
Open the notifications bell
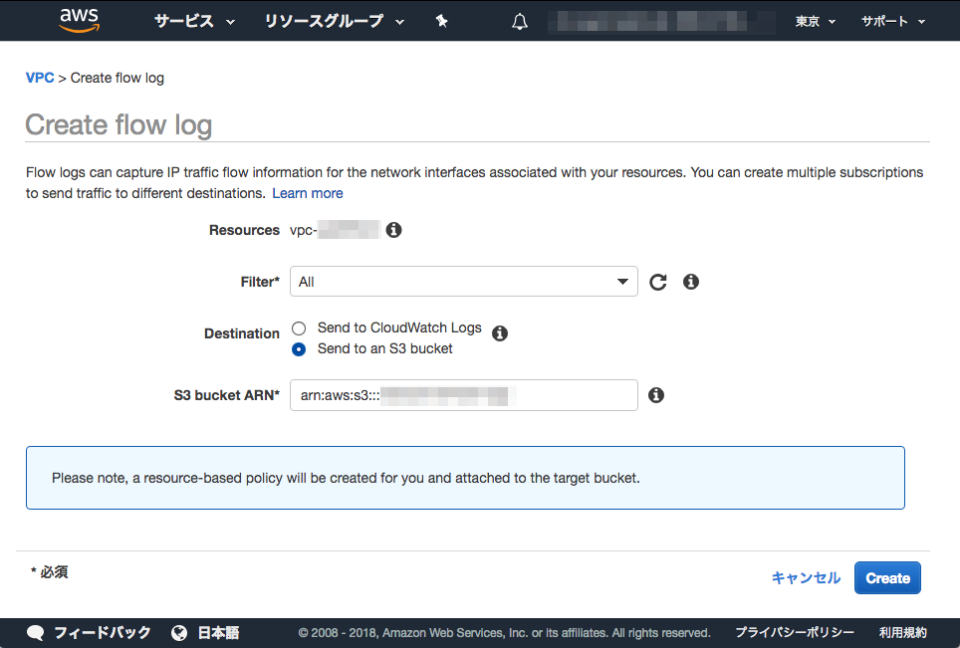click(x=519, y=20)
